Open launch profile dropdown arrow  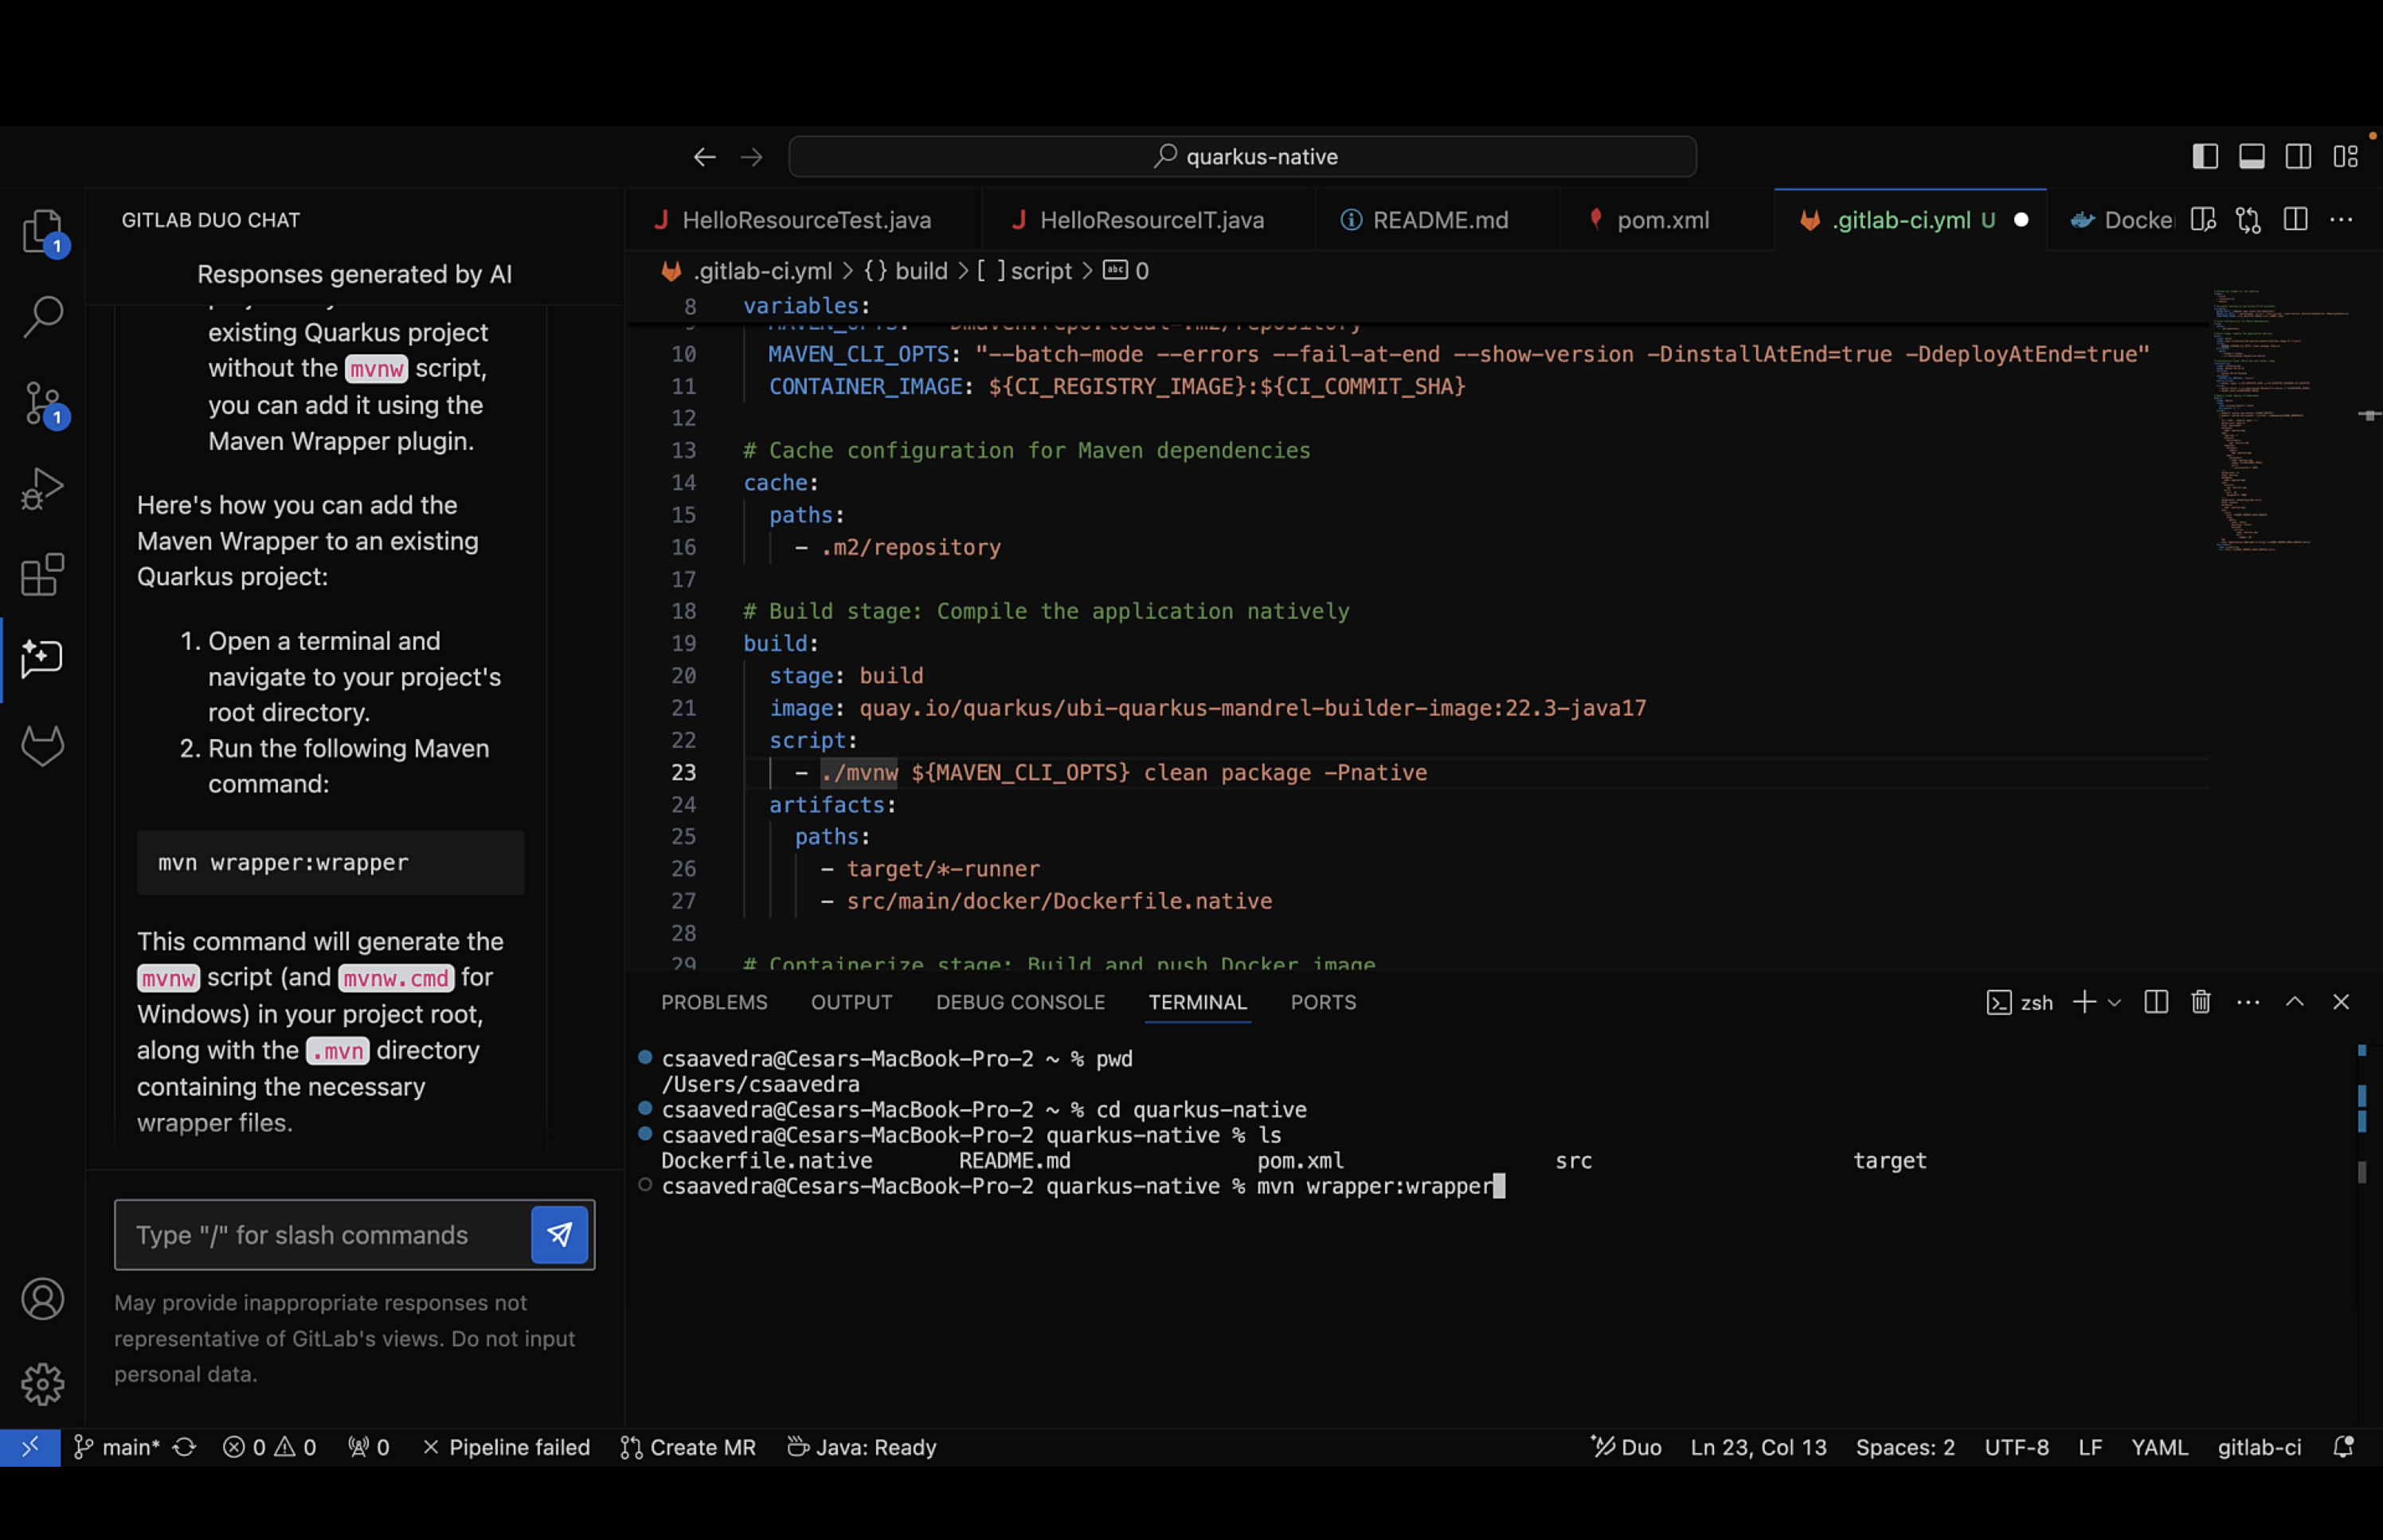tap(2114, 1002)
